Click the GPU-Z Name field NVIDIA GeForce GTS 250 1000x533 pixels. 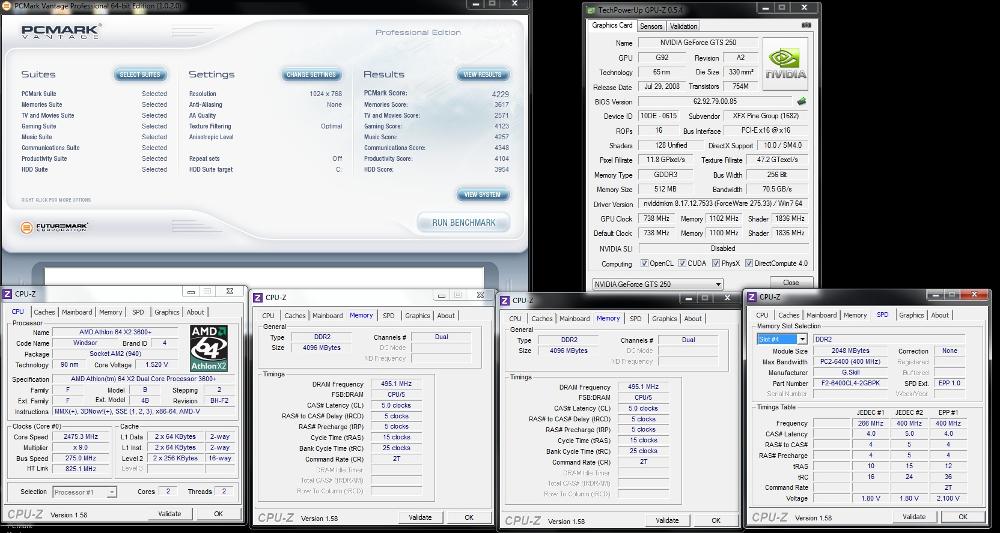click(x=698, y=43)
